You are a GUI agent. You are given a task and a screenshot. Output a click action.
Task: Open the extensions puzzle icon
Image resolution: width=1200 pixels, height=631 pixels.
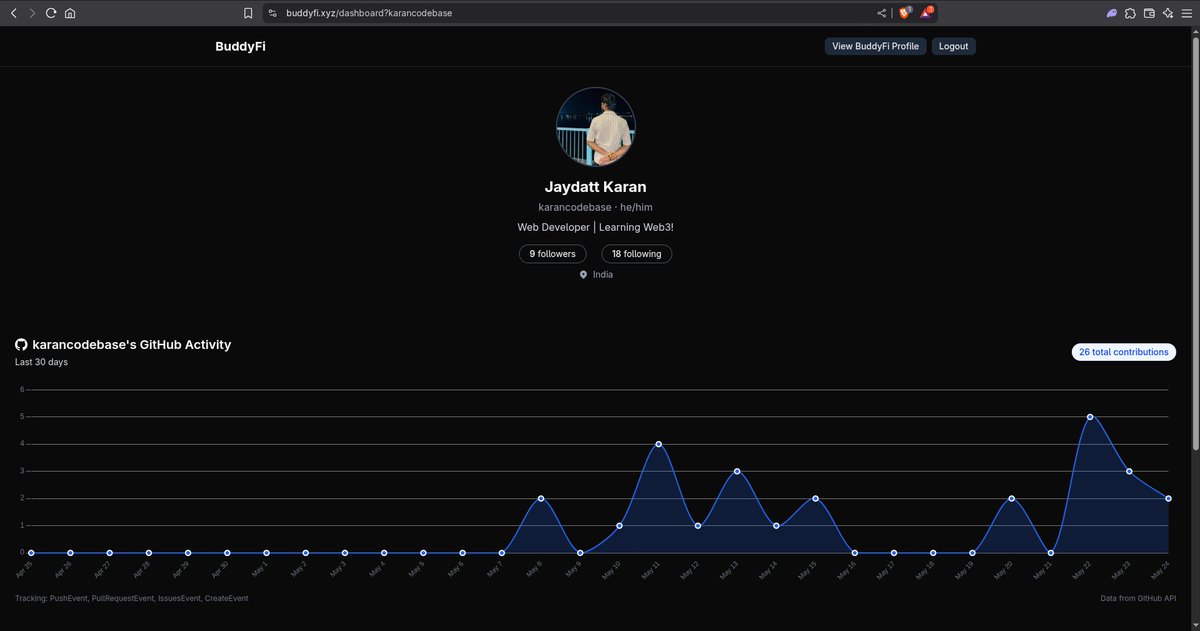(1130, 13)
